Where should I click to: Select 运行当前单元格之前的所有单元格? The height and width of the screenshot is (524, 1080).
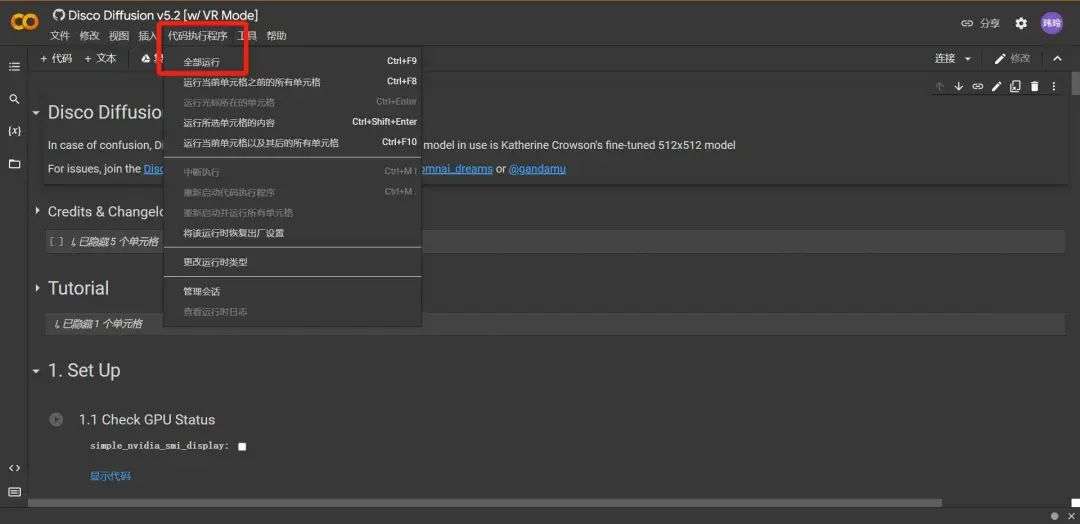(293, 82)
